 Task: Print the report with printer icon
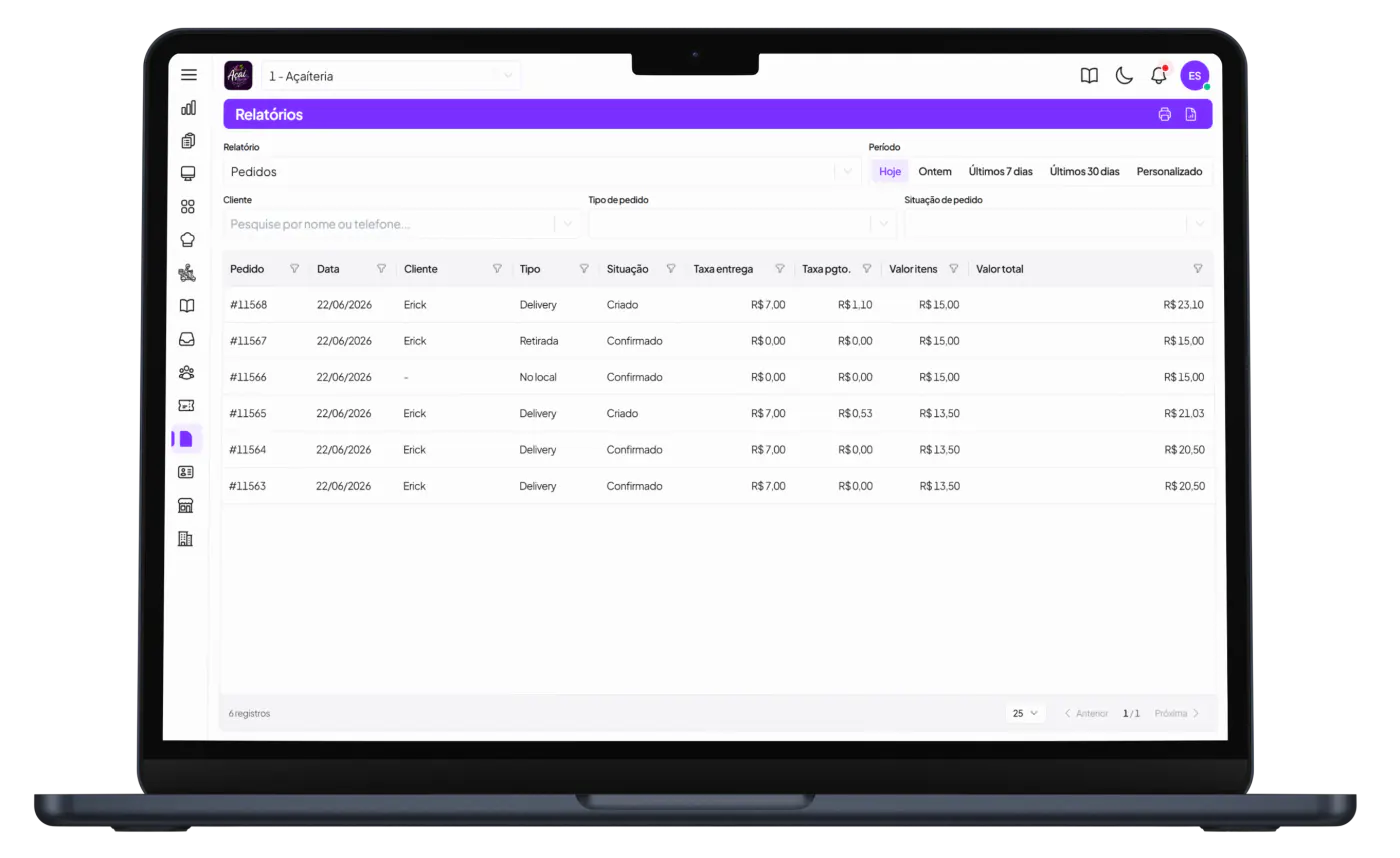(x=1165, y=115)
